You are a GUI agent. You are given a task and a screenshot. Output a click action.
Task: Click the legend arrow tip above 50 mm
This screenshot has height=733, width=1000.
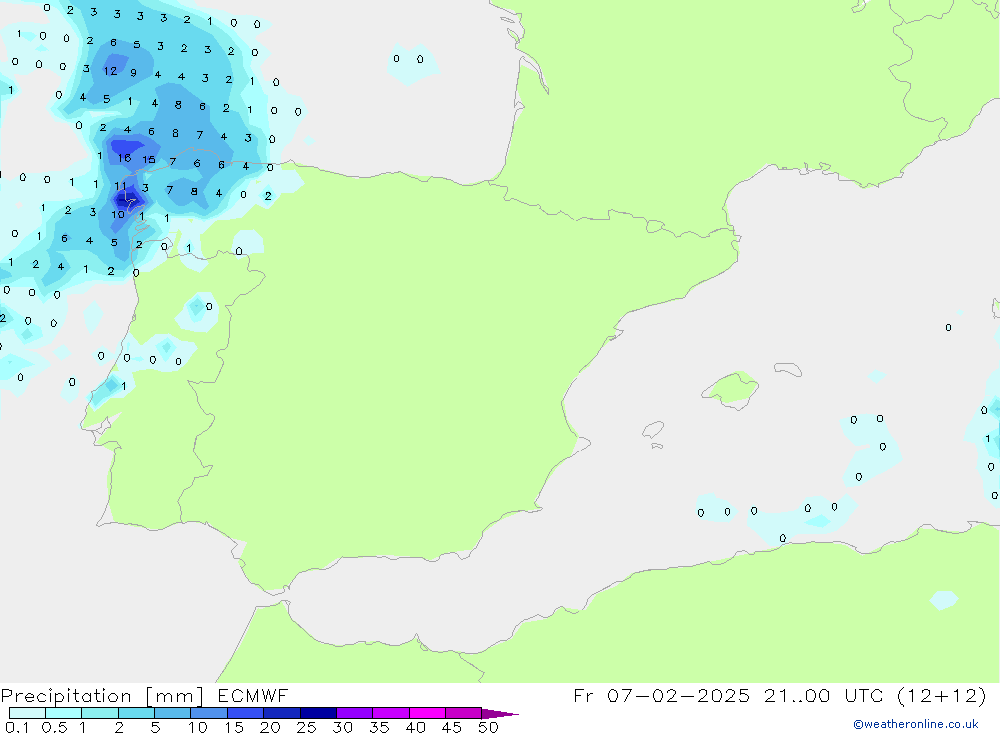pos(500,714)
